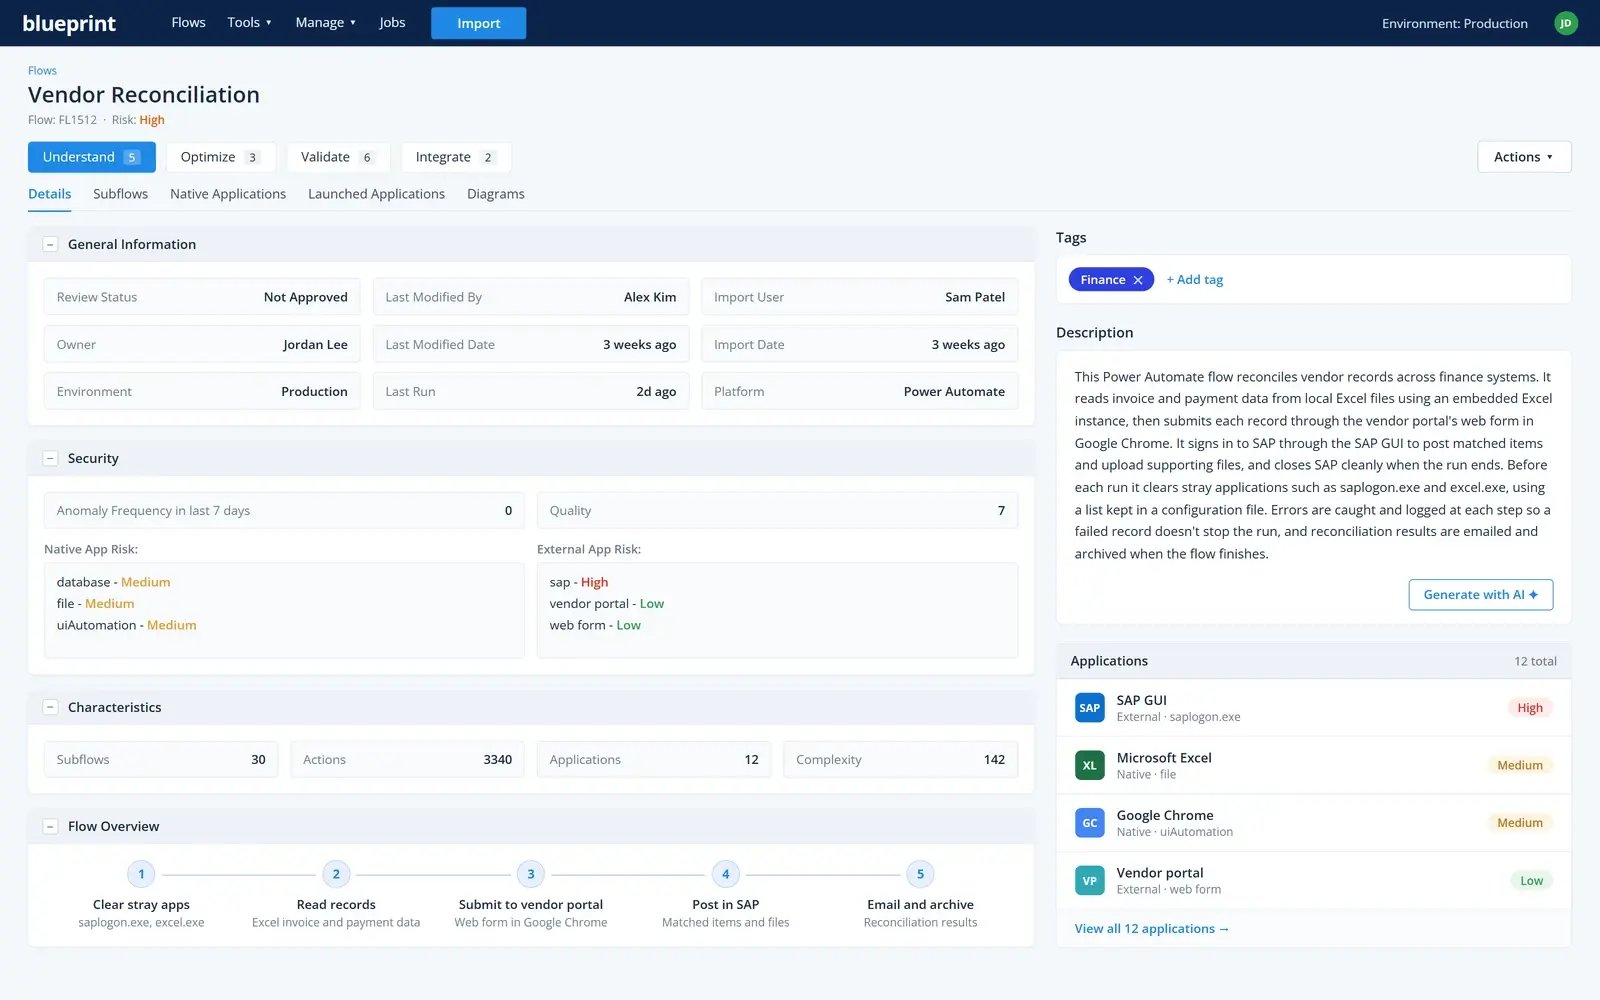
Task: Click the Environment: Production label
Action: 1455,23
